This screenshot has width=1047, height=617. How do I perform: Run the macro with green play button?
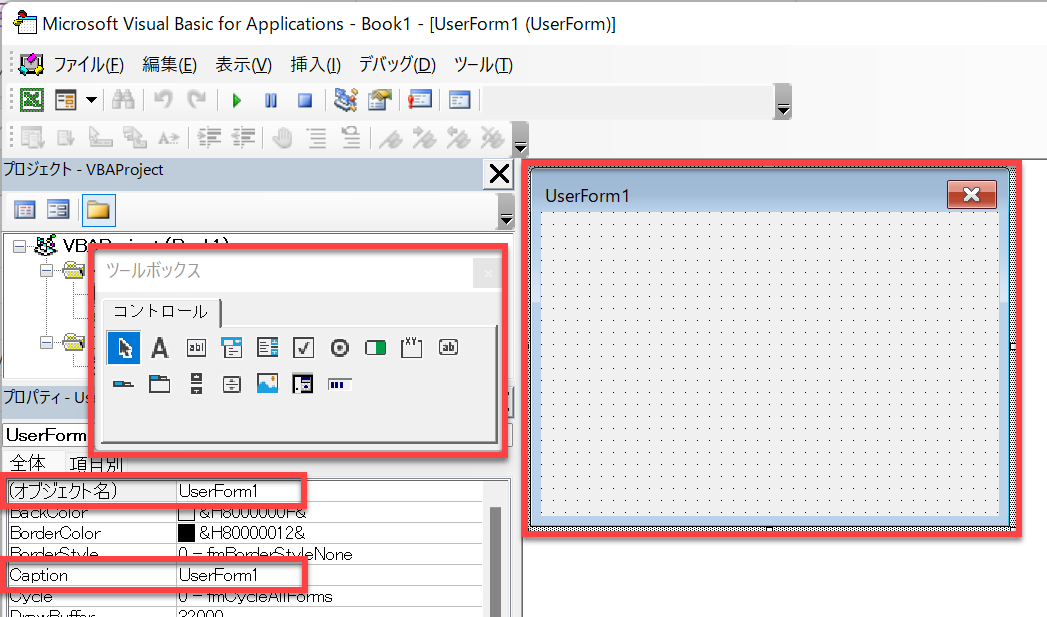tap(236, 101)
